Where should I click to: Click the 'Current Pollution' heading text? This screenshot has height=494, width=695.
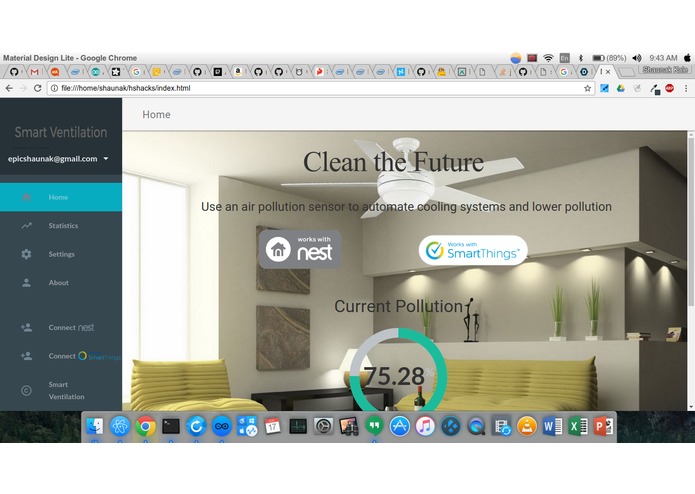(398, 306)
